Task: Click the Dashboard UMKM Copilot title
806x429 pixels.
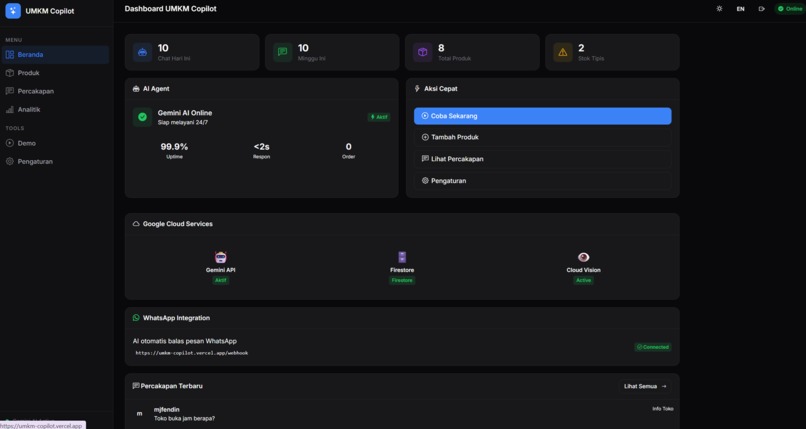Action: pyautogui.click(x=171, y=9)
